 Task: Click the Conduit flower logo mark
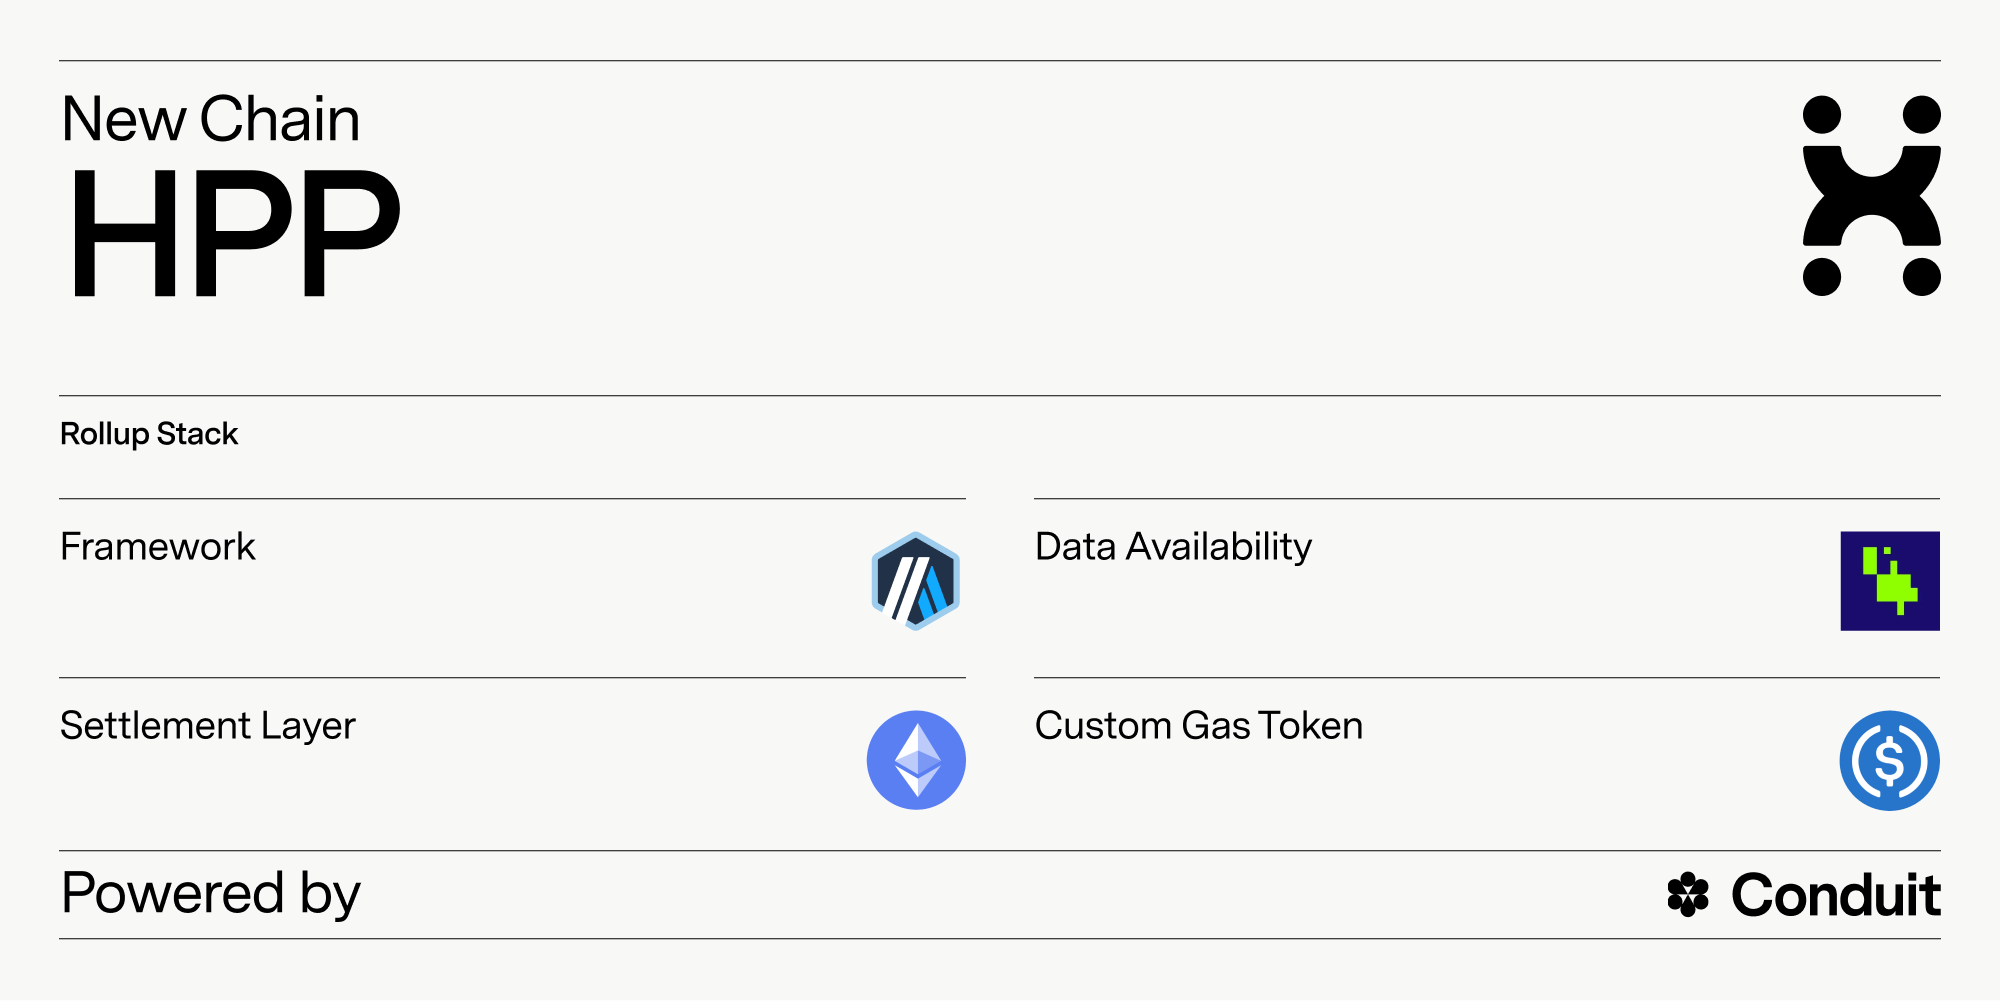(1688, 894)
